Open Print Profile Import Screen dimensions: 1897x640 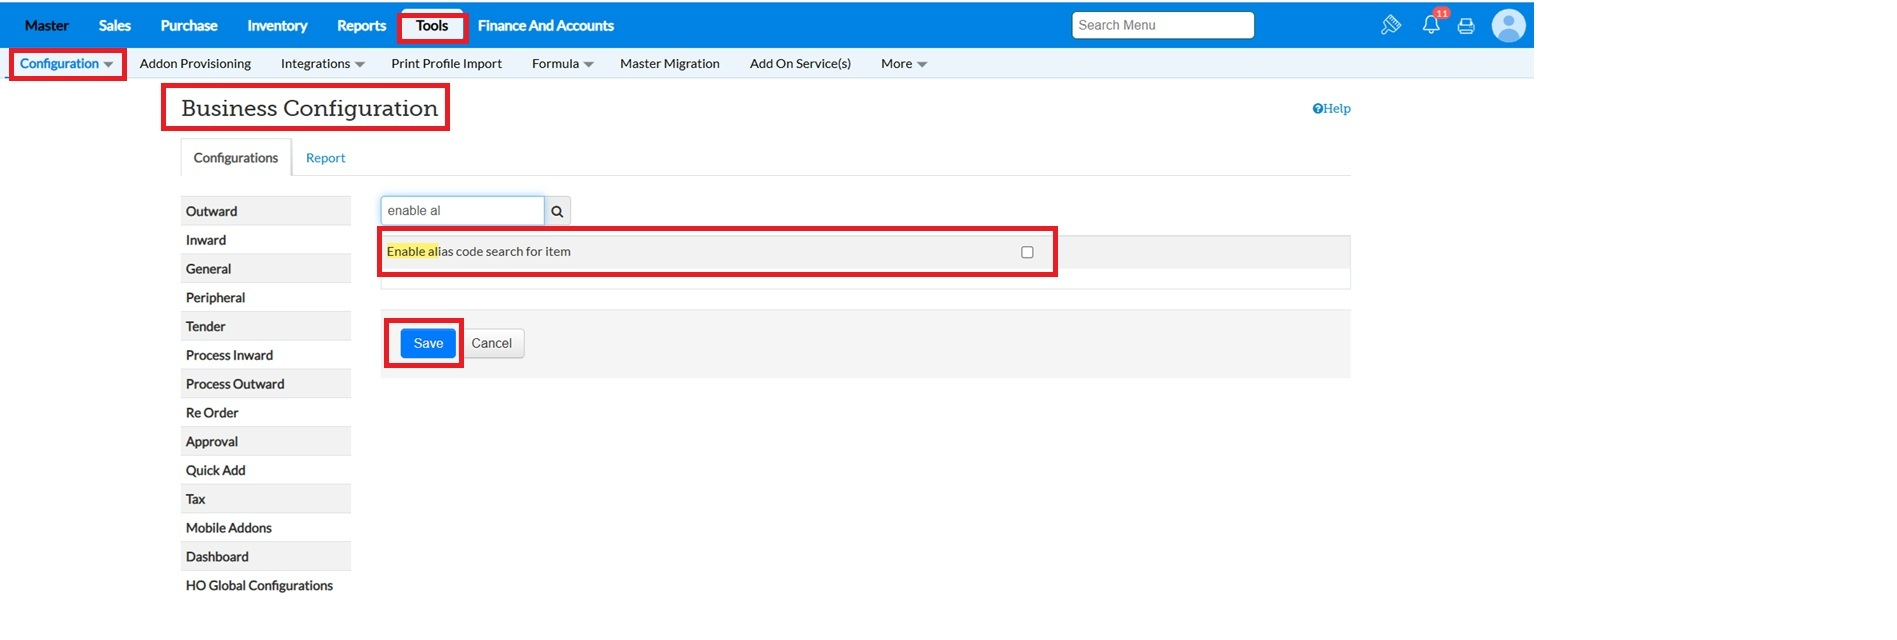tap(447, 63)
